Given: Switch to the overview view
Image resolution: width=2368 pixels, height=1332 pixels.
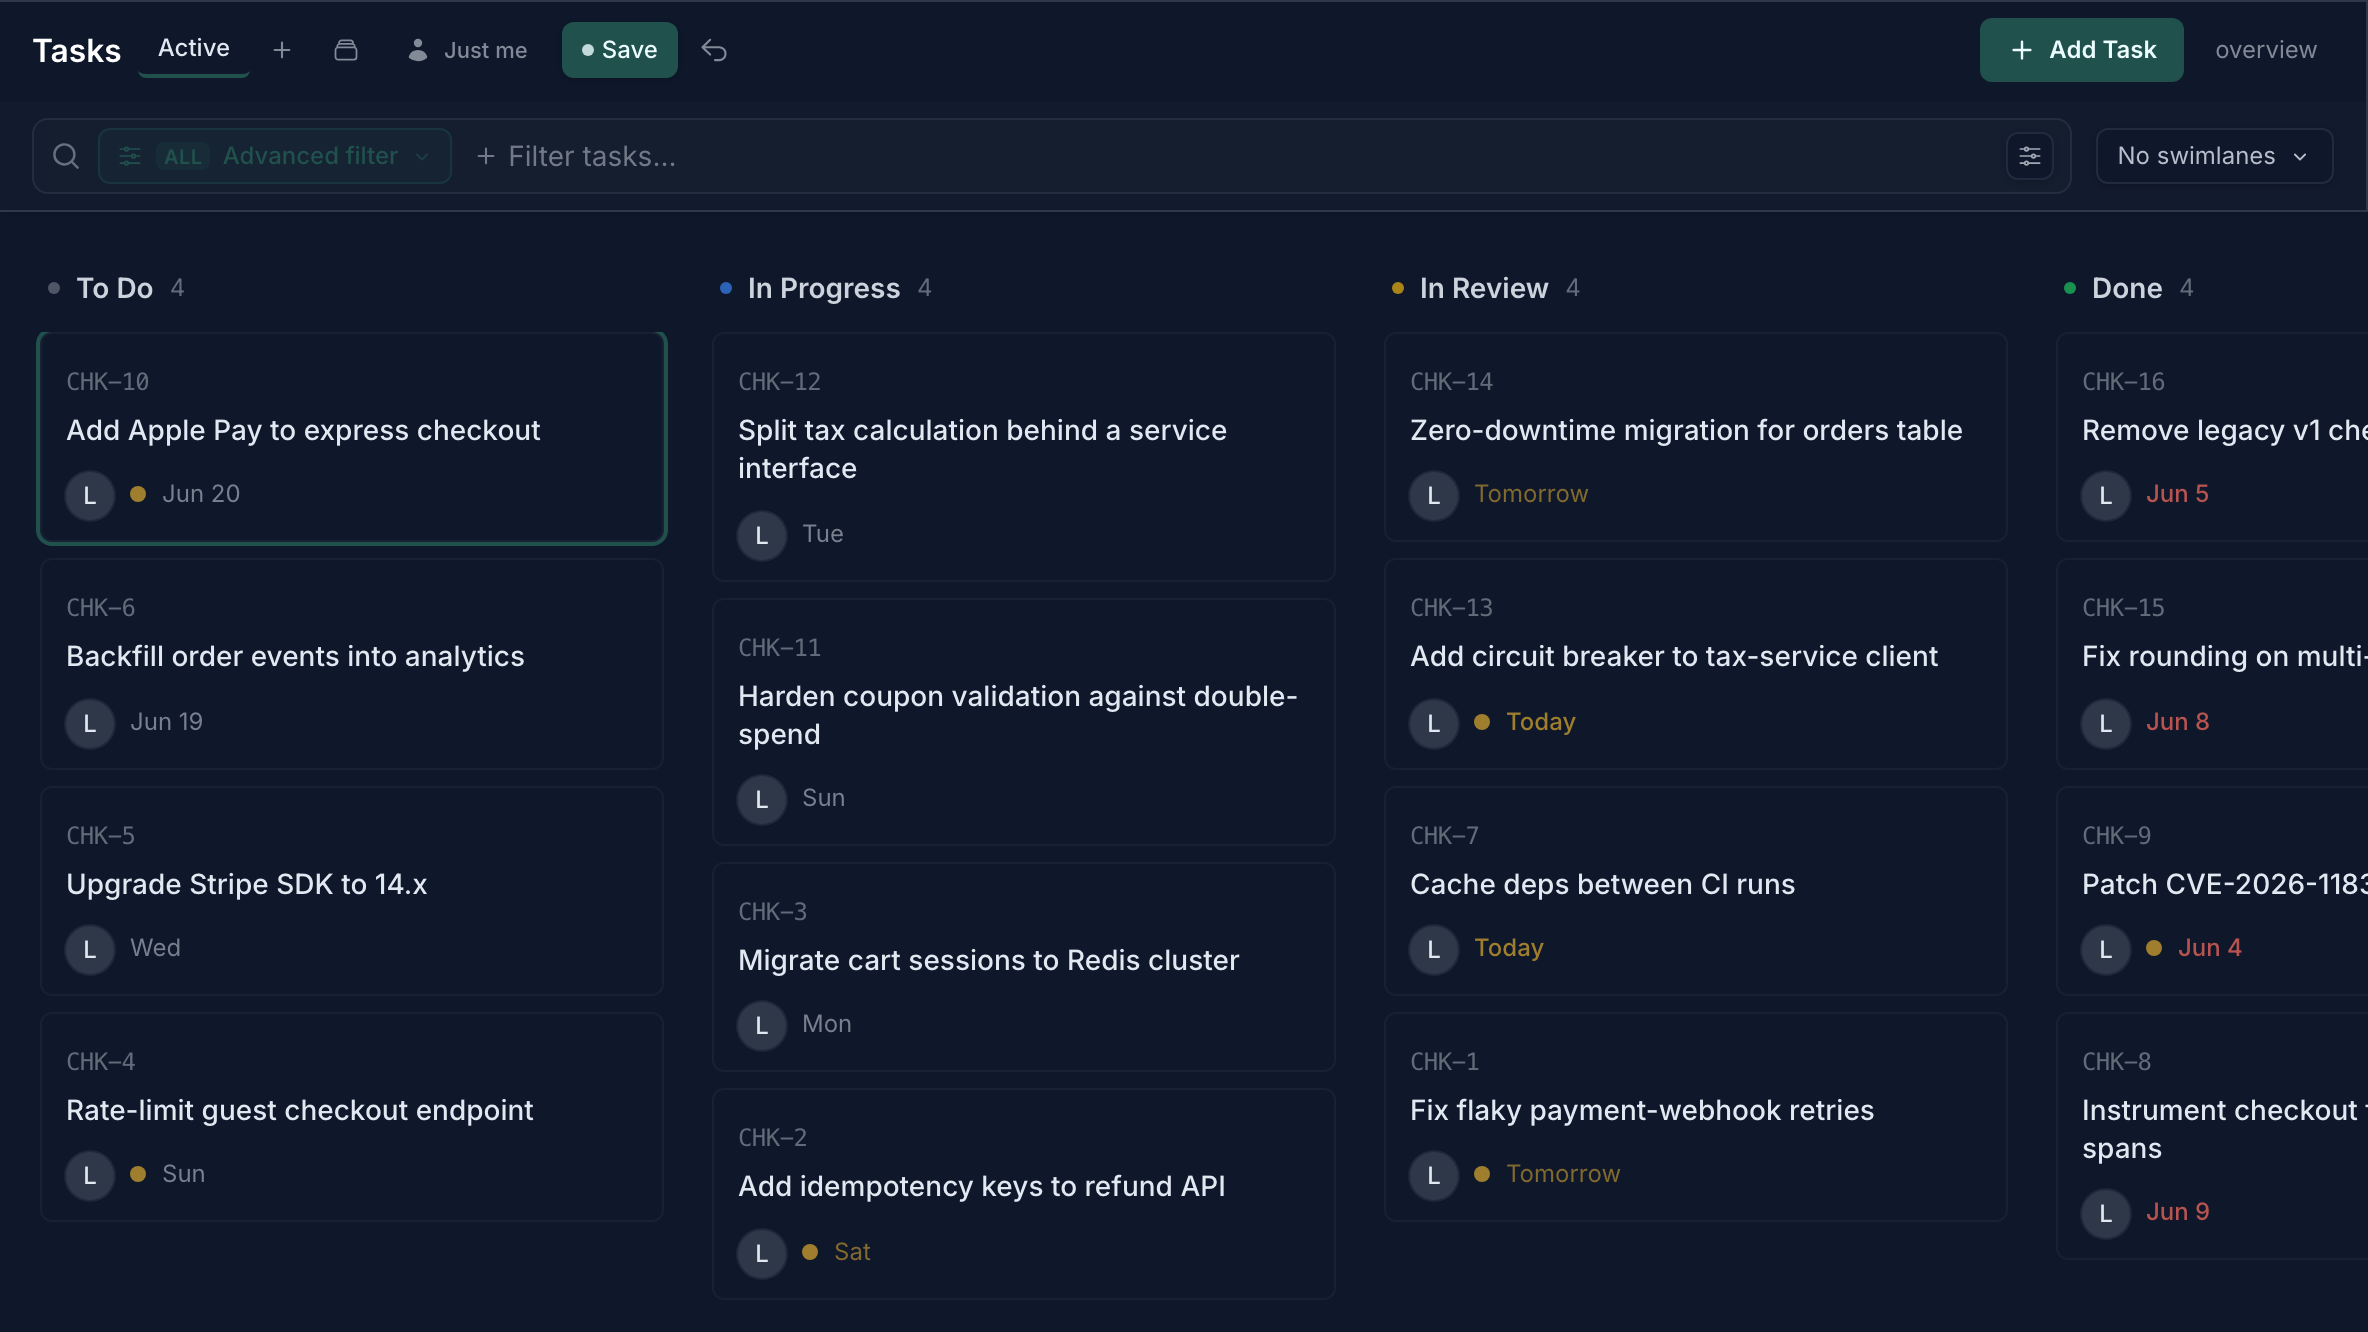Looking at the screenshot, I should click(2266, 50).
